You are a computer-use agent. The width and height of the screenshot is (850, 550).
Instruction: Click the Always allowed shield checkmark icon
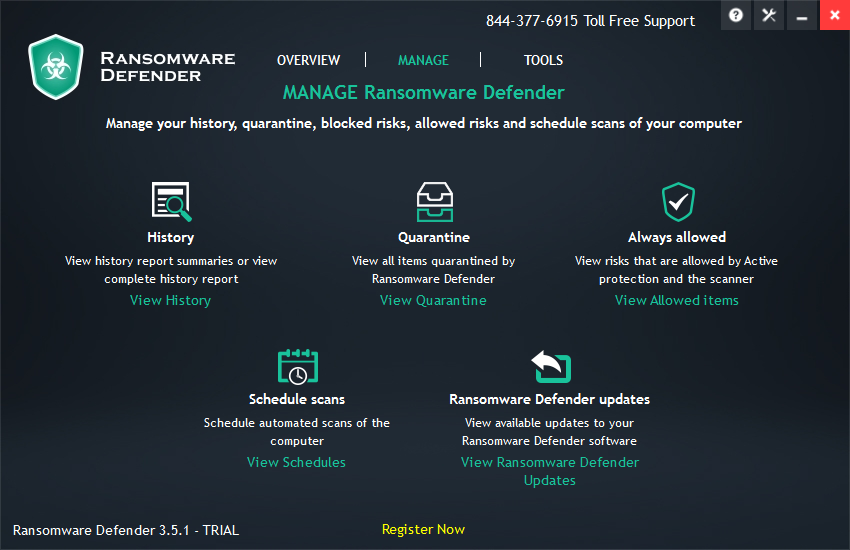click(x=678, y=202)
